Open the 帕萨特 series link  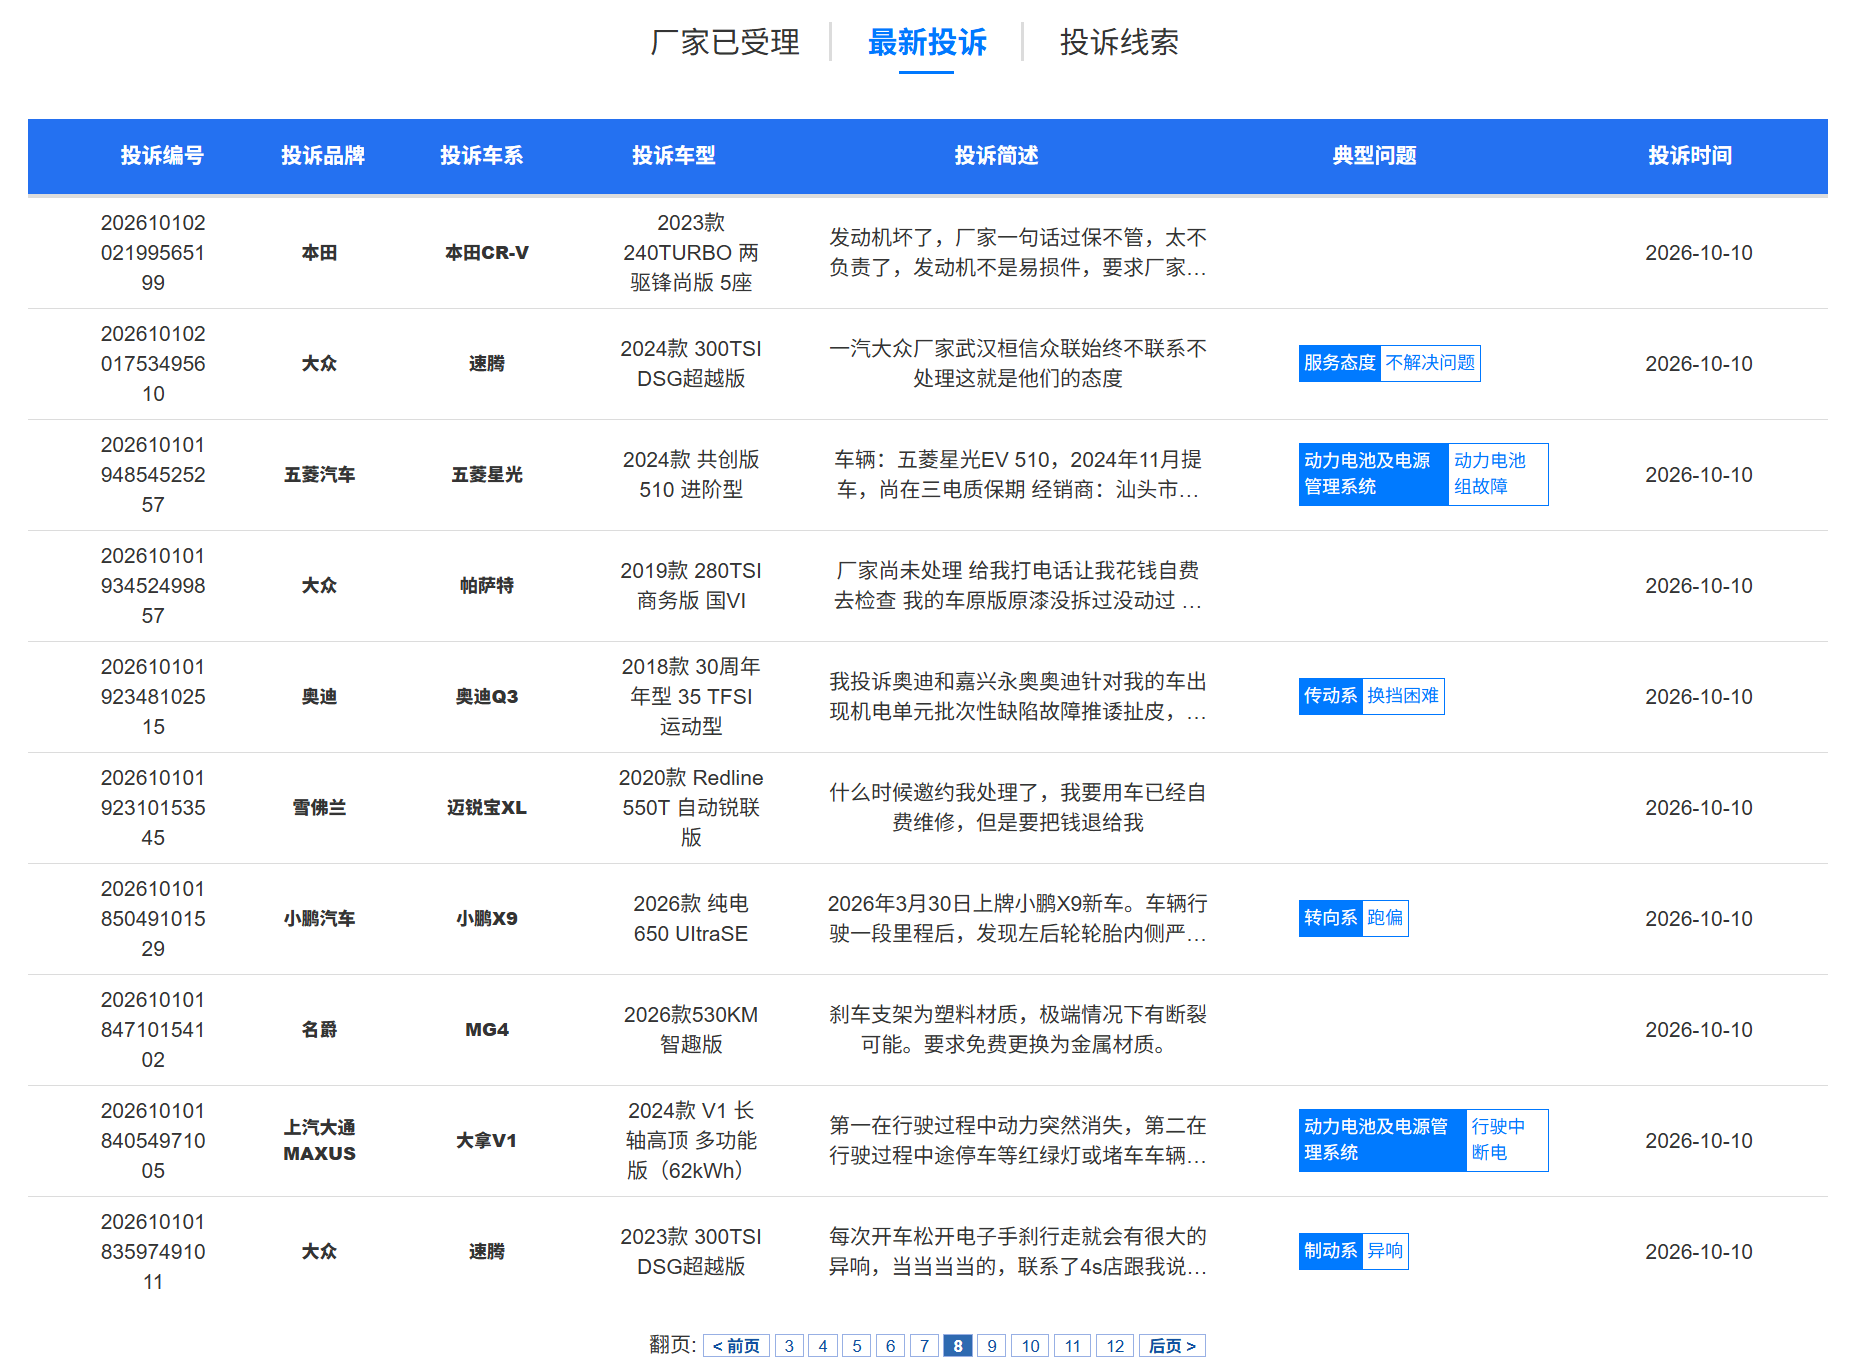point(487,586)
